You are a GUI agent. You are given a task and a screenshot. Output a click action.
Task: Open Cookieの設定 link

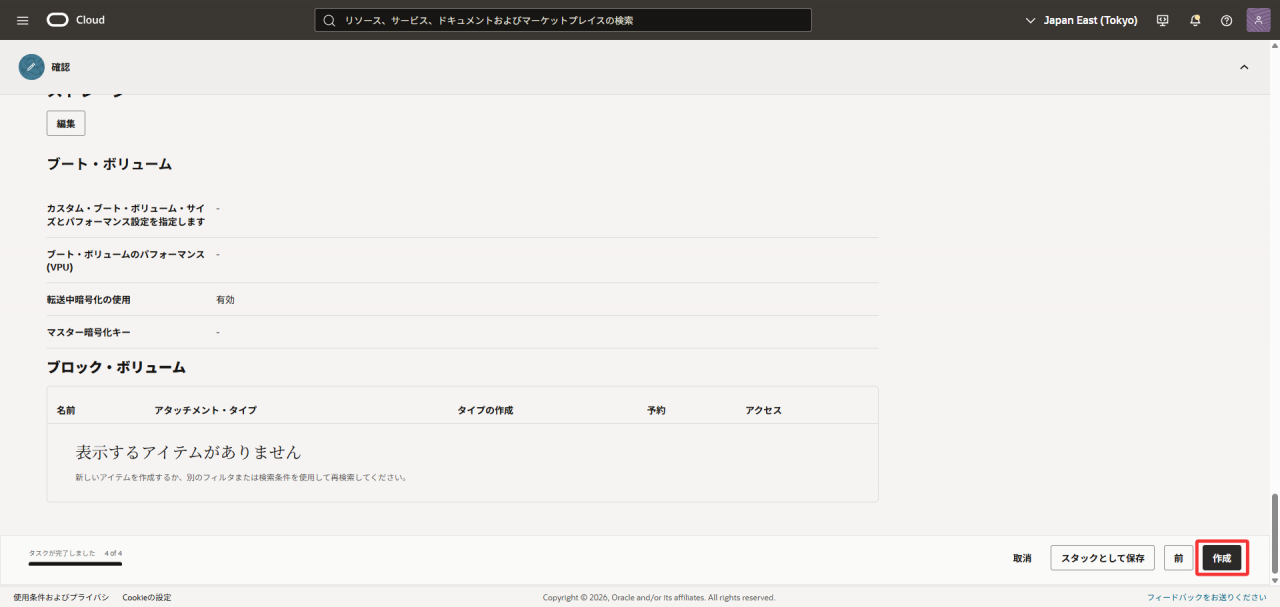click(147, 597)
